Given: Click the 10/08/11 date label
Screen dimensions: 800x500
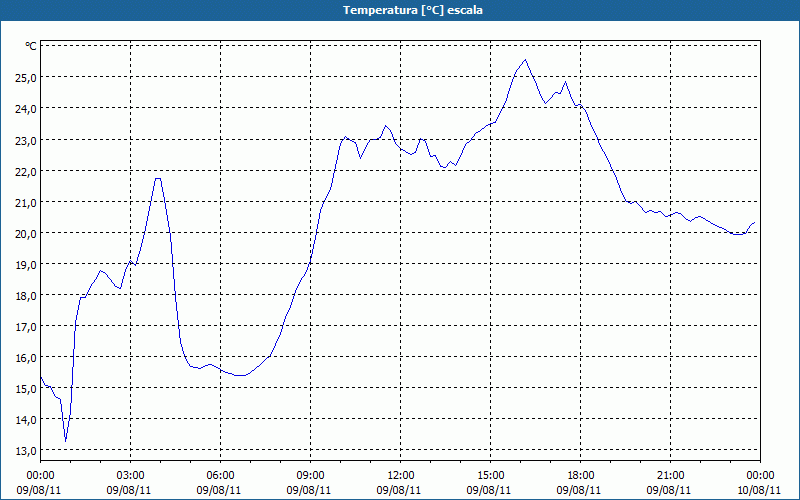Looking at the screenshot, I should [x=760, y=490].
